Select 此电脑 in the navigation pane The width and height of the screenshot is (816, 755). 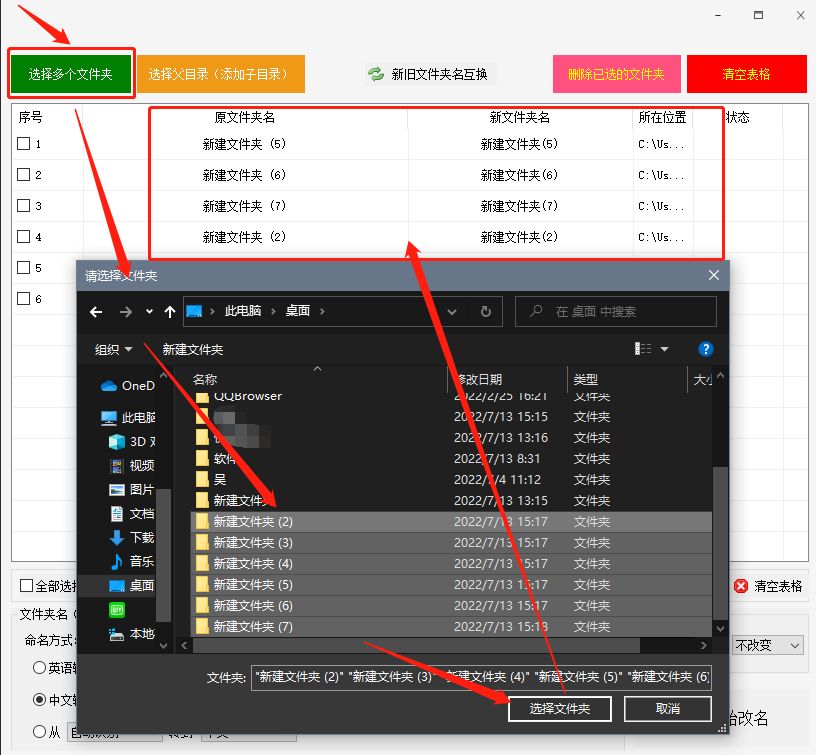tap(128, 418)
